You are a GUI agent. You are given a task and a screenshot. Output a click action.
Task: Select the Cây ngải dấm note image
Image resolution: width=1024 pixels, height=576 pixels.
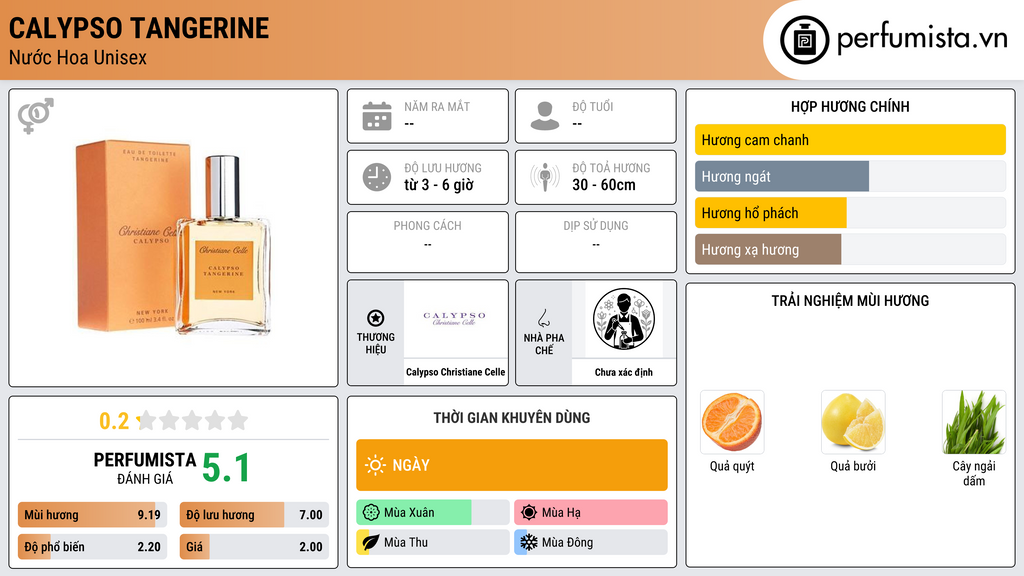click(974, 423)
